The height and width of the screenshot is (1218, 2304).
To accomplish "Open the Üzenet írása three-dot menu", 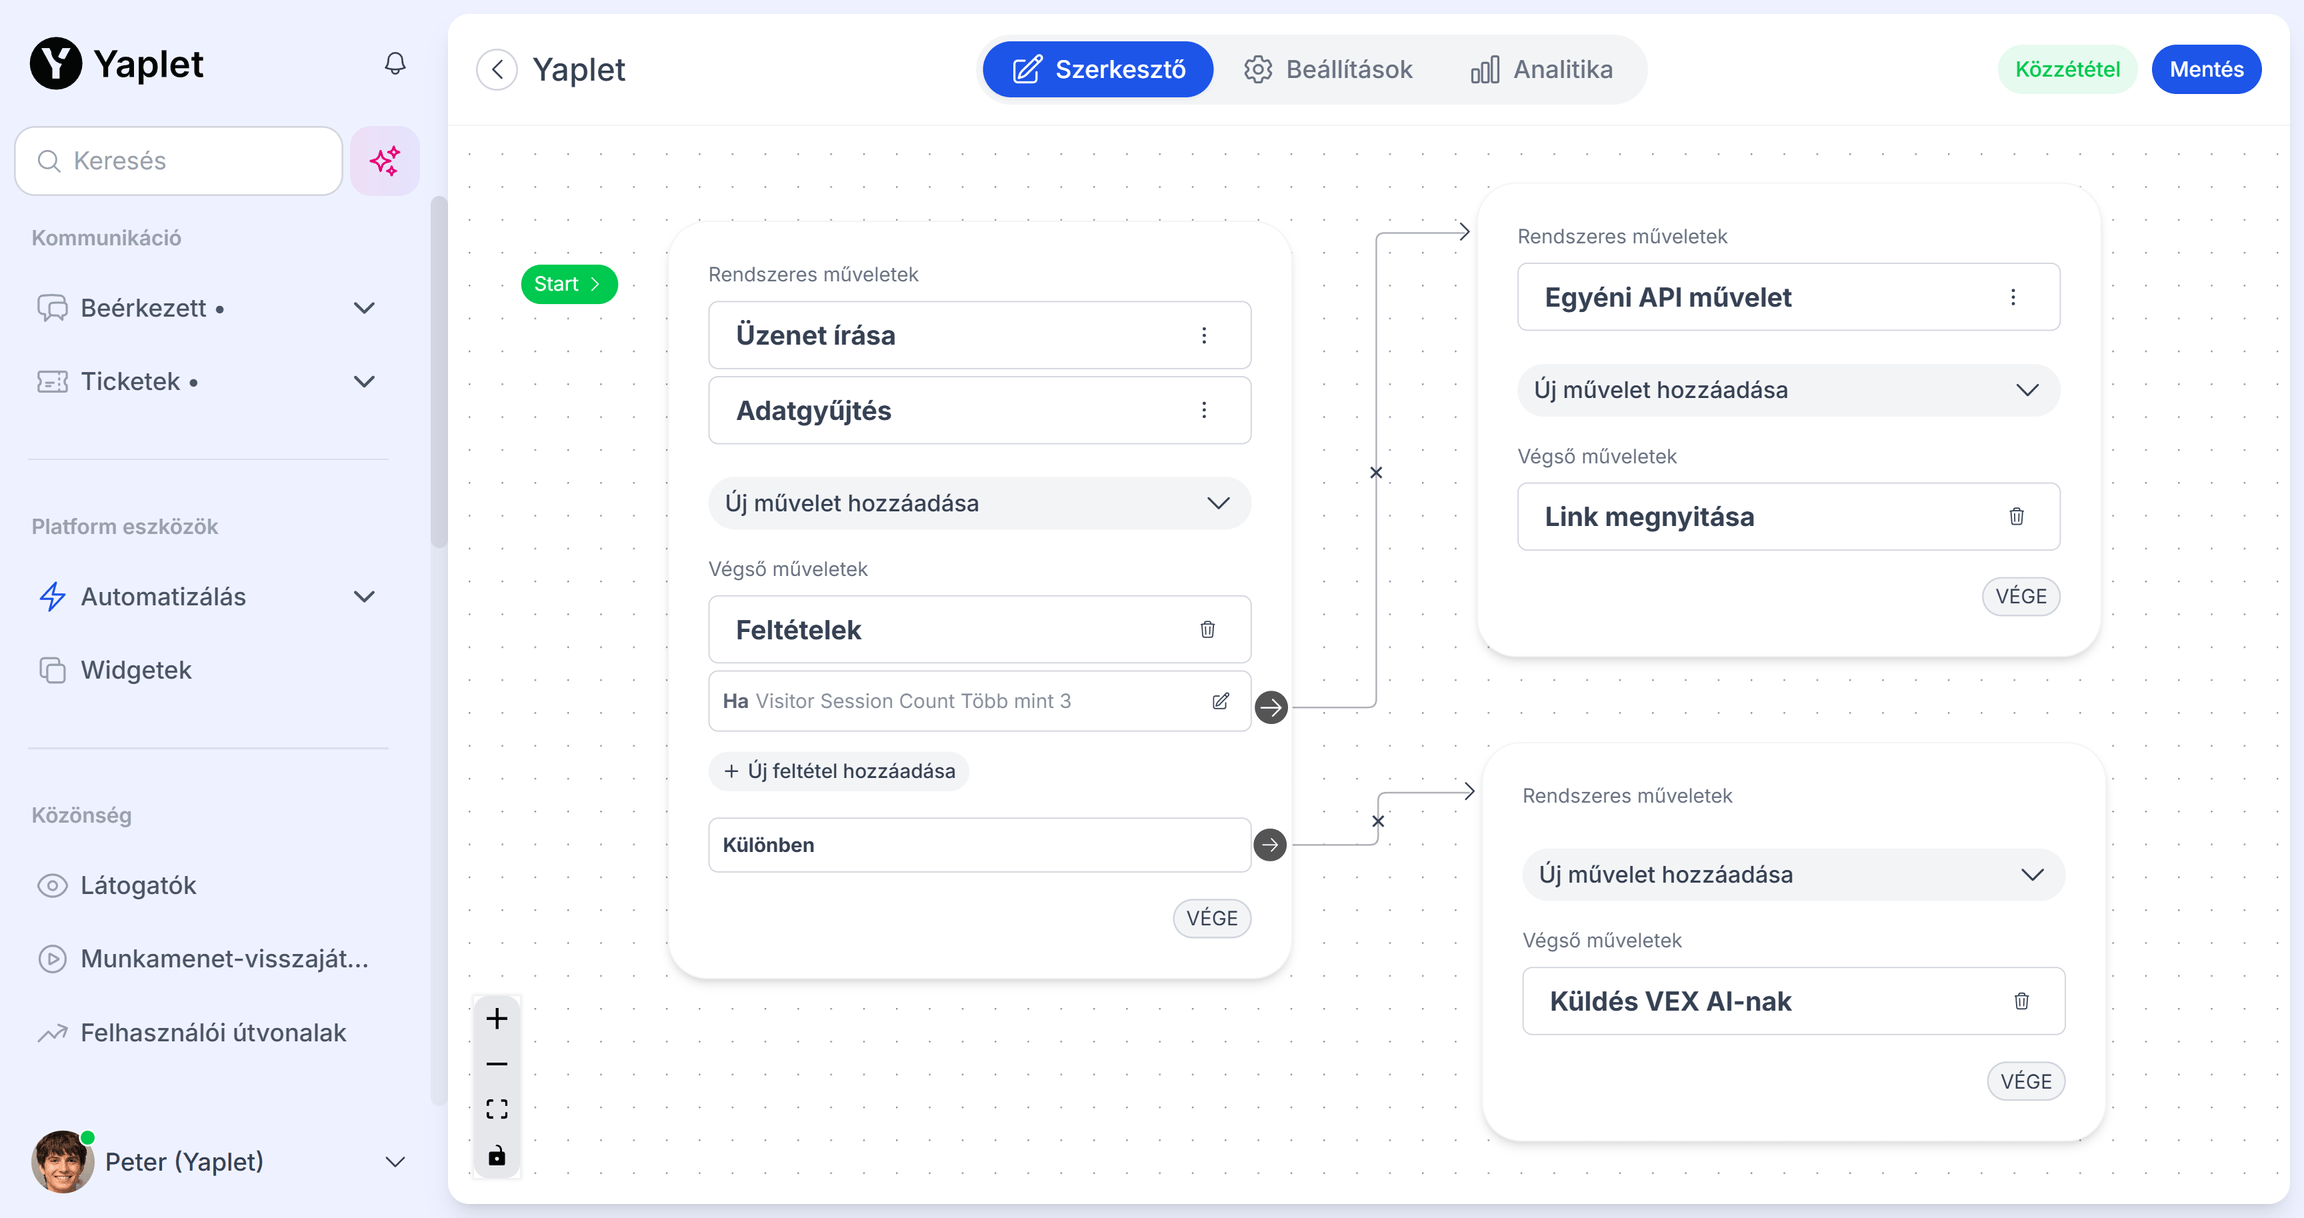I will coord(1204,336).
